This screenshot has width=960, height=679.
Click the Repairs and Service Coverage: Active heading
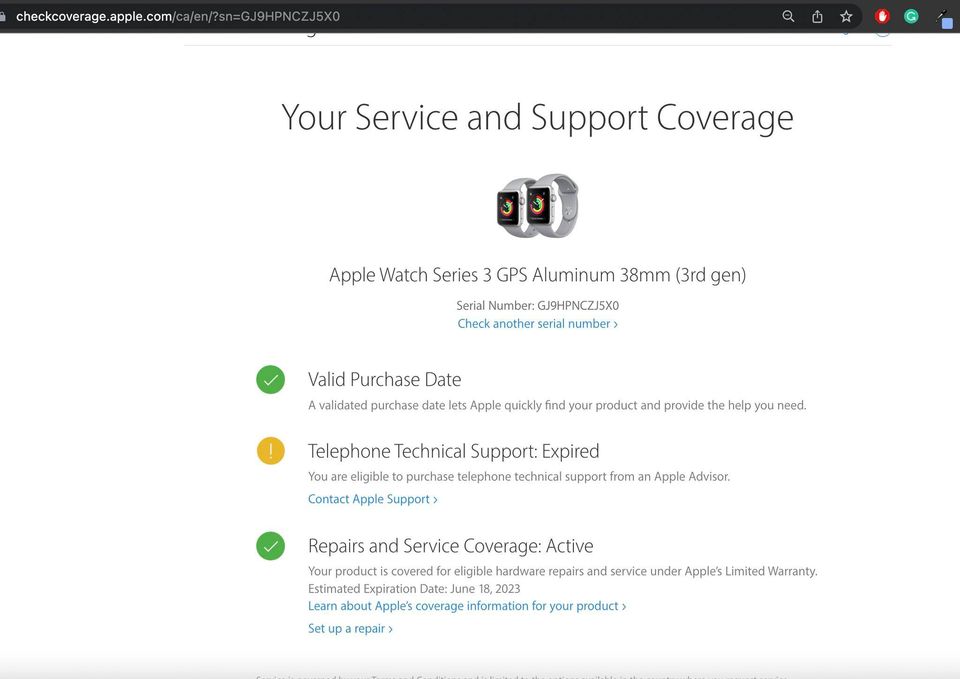coord(450,546)
